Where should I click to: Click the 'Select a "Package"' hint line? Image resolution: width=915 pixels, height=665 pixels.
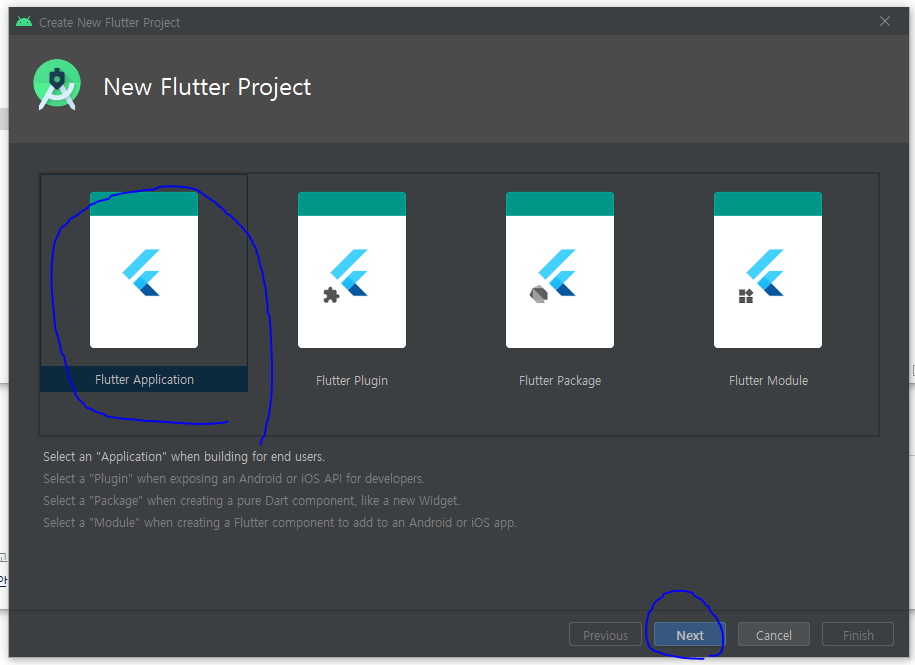point(252,500)
